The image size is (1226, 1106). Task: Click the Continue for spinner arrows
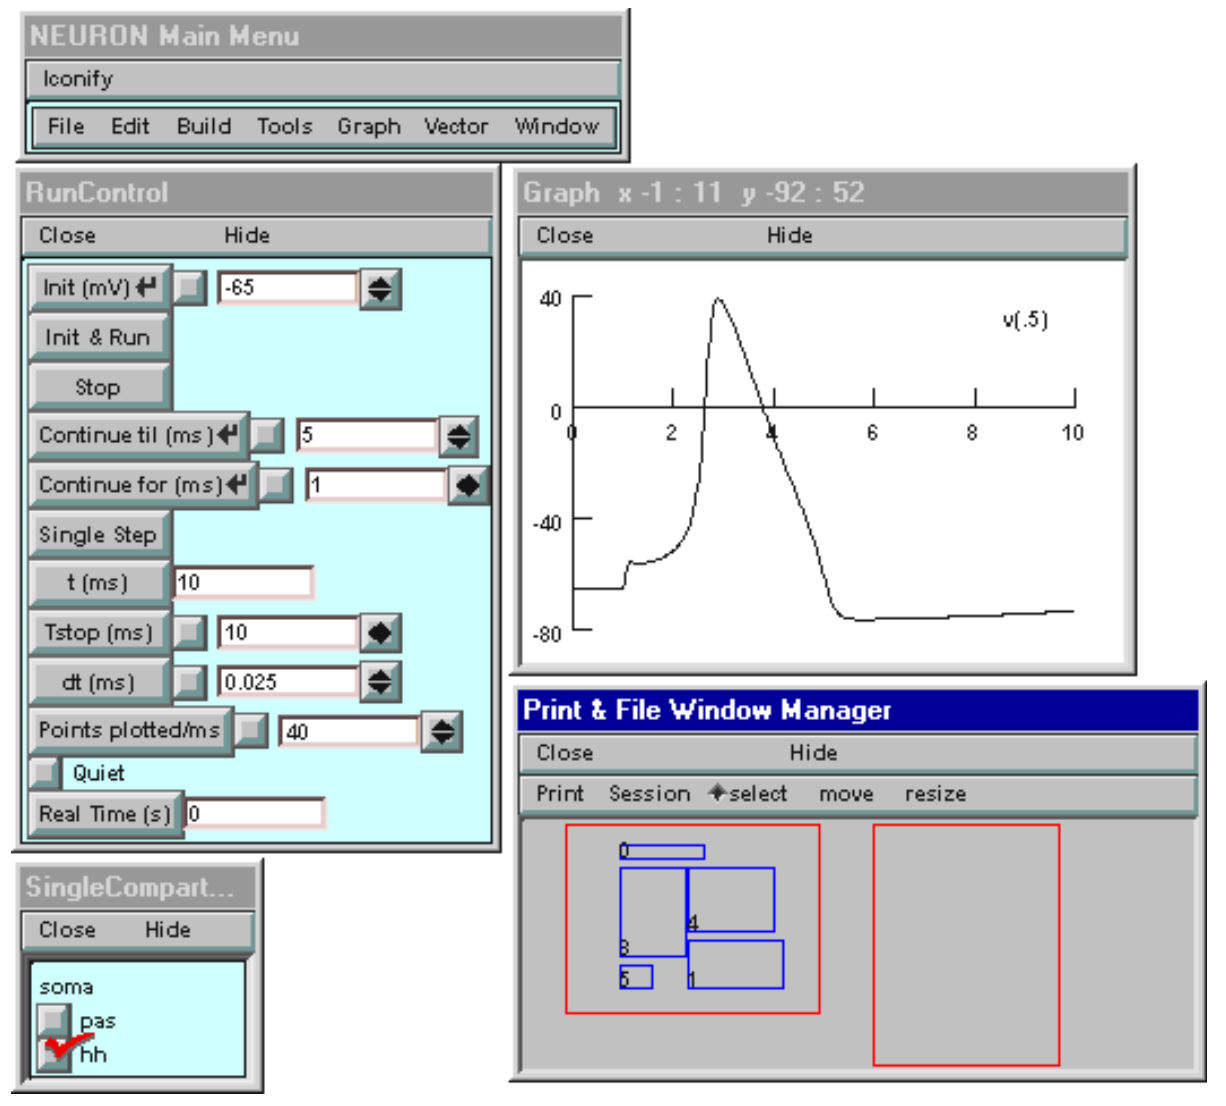click(x=467, y=486)
